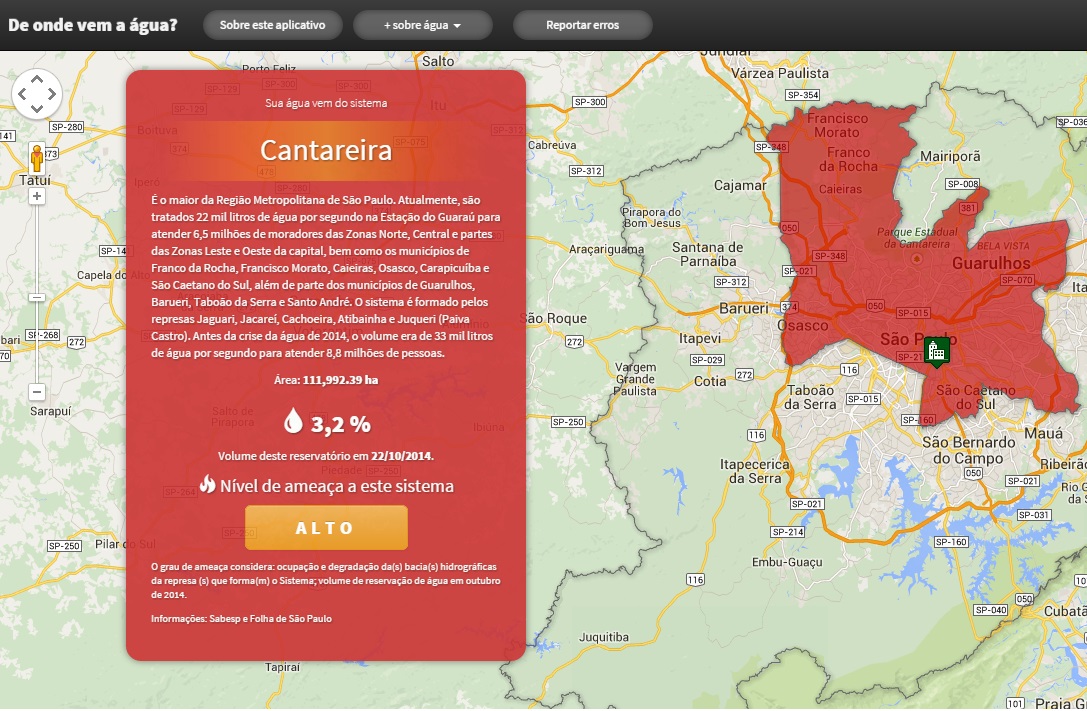Screen dimensions: 1087x711
Task: Click the 'Mauá' label on the map
Action: click(1043, 433)
